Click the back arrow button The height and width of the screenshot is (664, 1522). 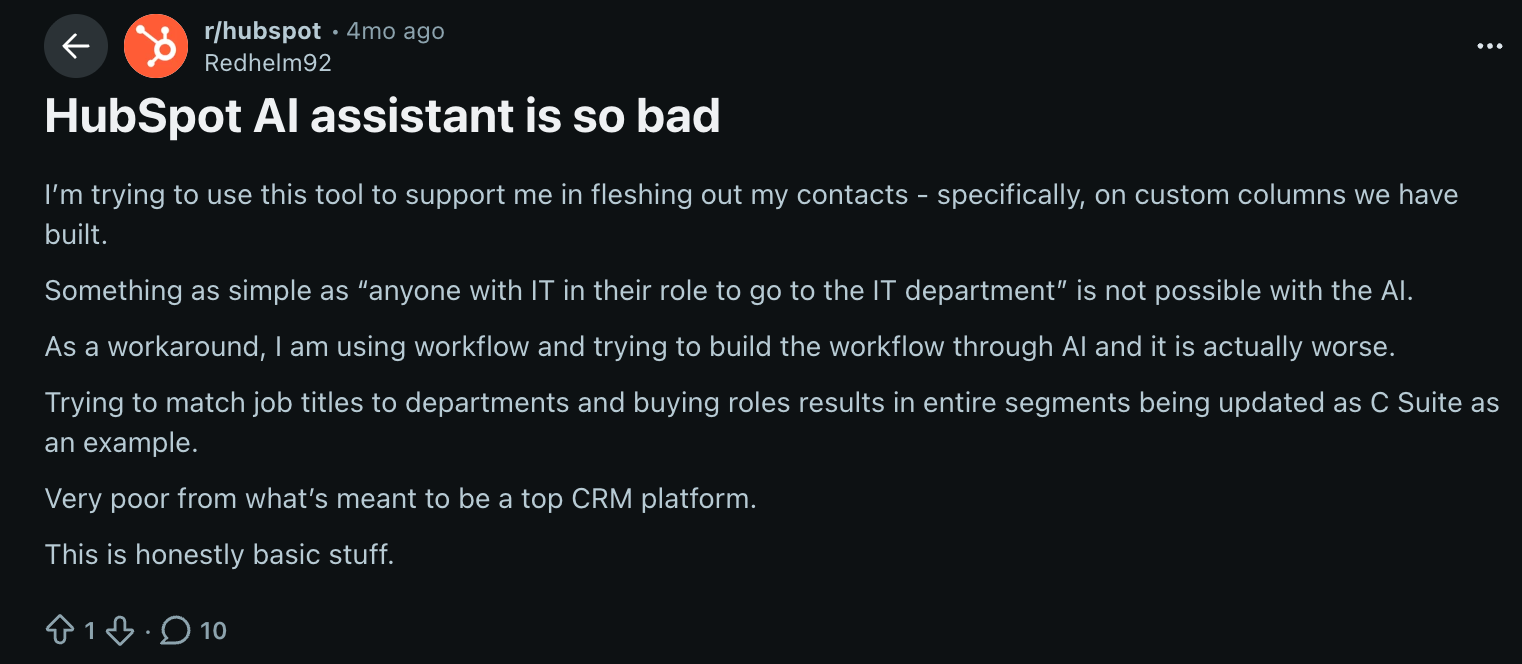click(75, 46)
